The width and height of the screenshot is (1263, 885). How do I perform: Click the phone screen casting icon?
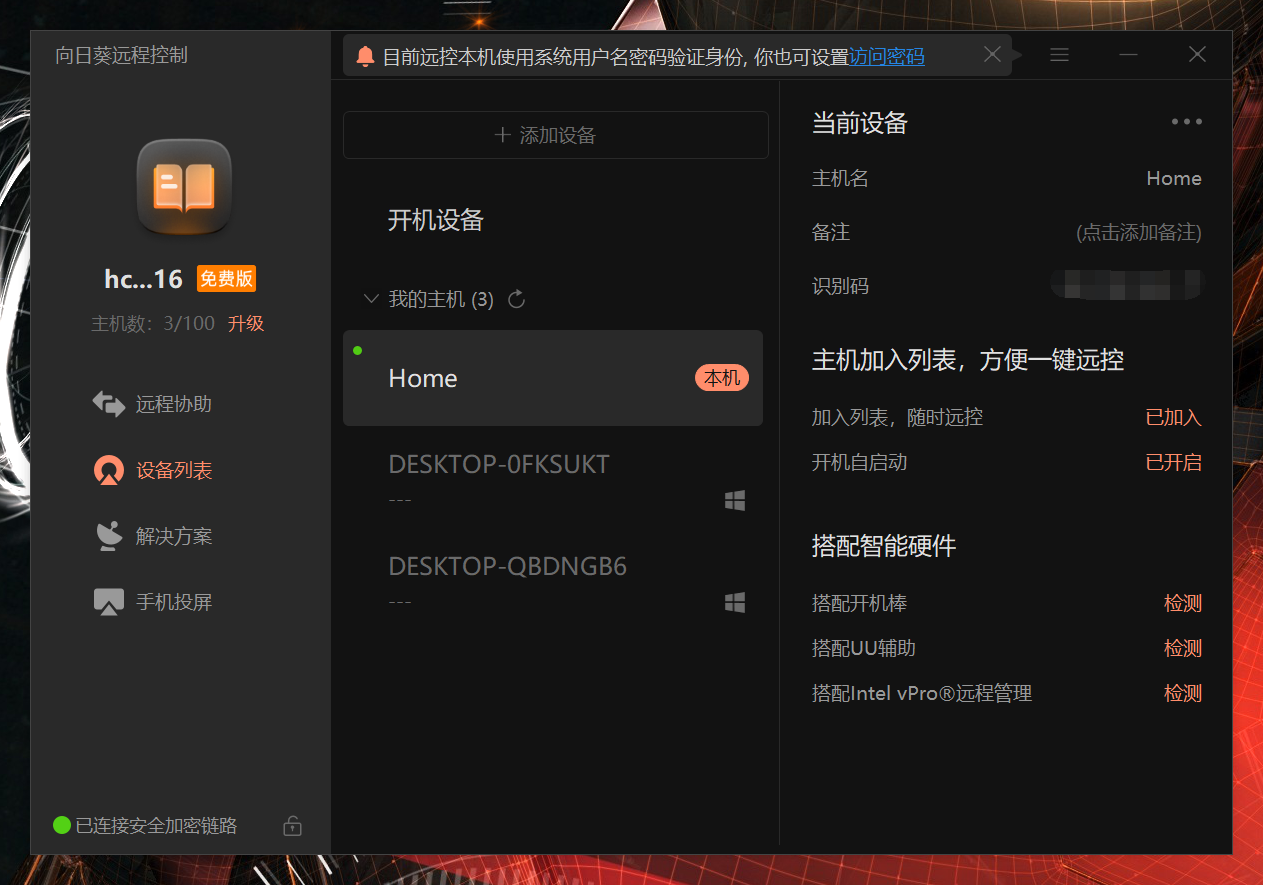(x=108, y=602)
